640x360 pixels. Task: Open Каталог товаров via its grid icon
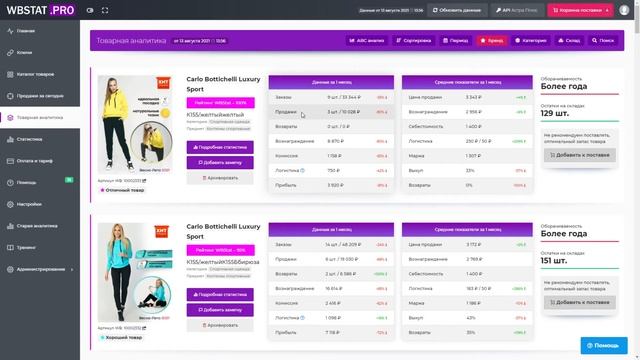pyautogui.click(x=10, y=74)
